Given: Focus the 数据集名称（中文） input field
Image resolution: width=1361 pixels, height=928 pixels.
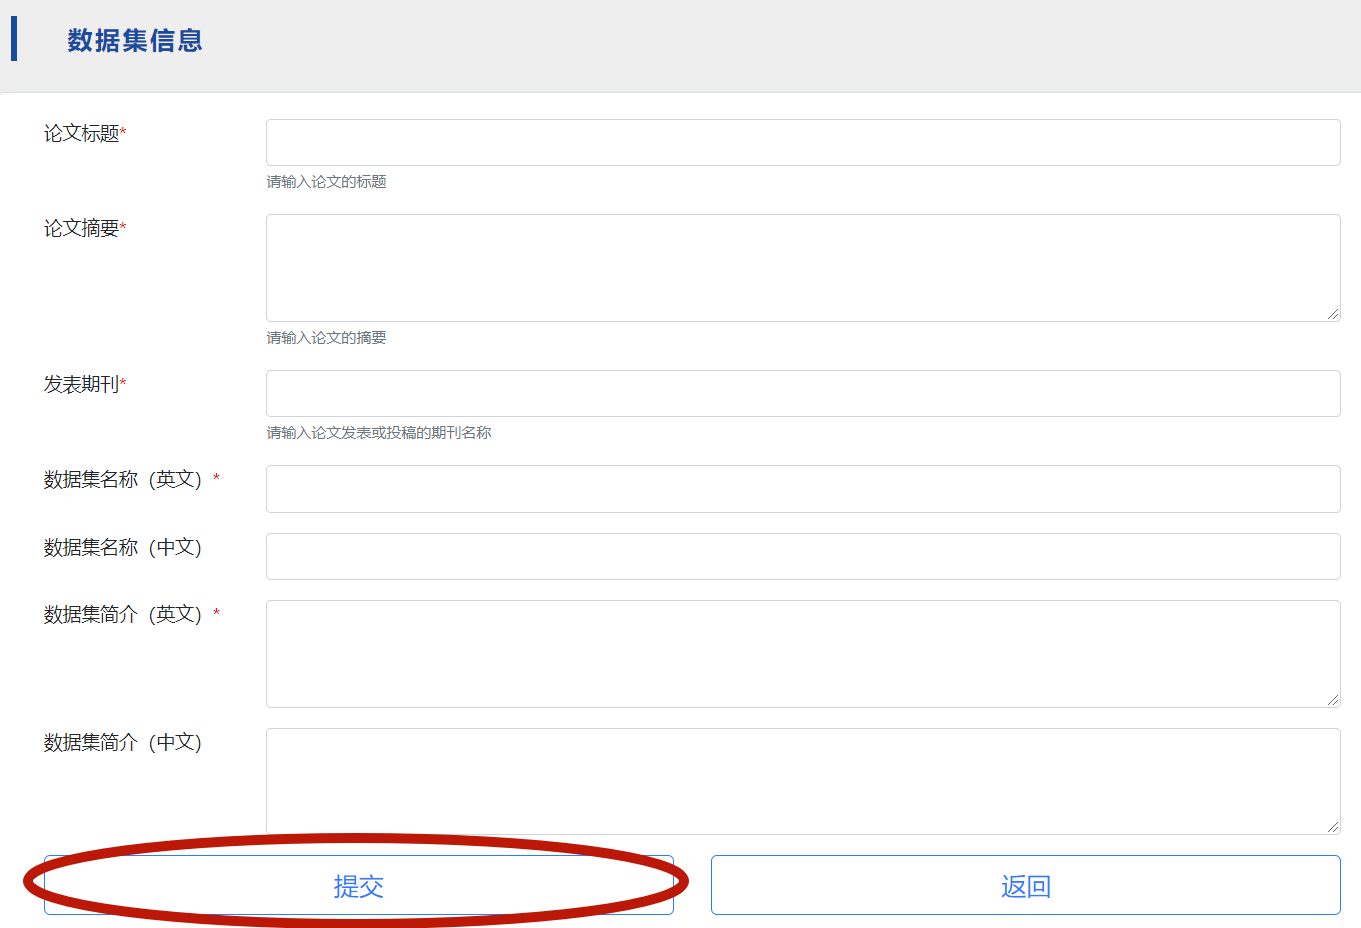Looking at the screenshot, I should [802, 557].
